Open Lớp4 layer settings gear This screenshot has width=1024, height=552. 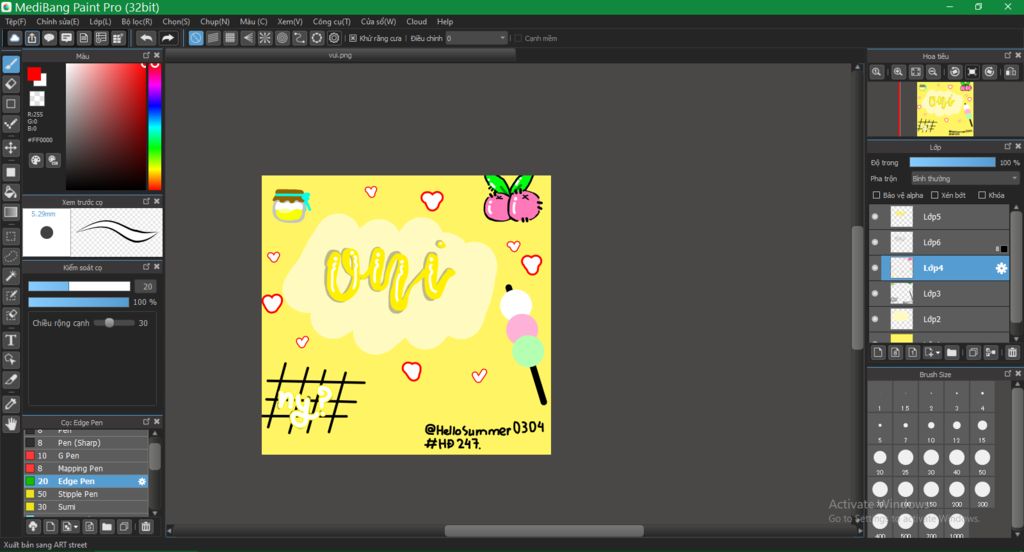pyautogui.click(x=1000, y=268)
